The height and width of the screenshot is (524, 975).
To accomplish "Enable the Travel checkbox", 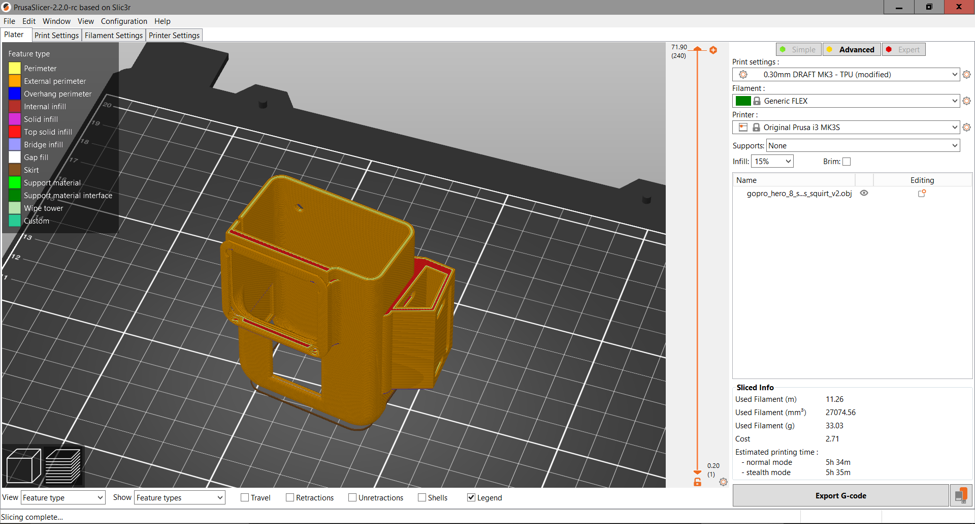I will 245,497.
